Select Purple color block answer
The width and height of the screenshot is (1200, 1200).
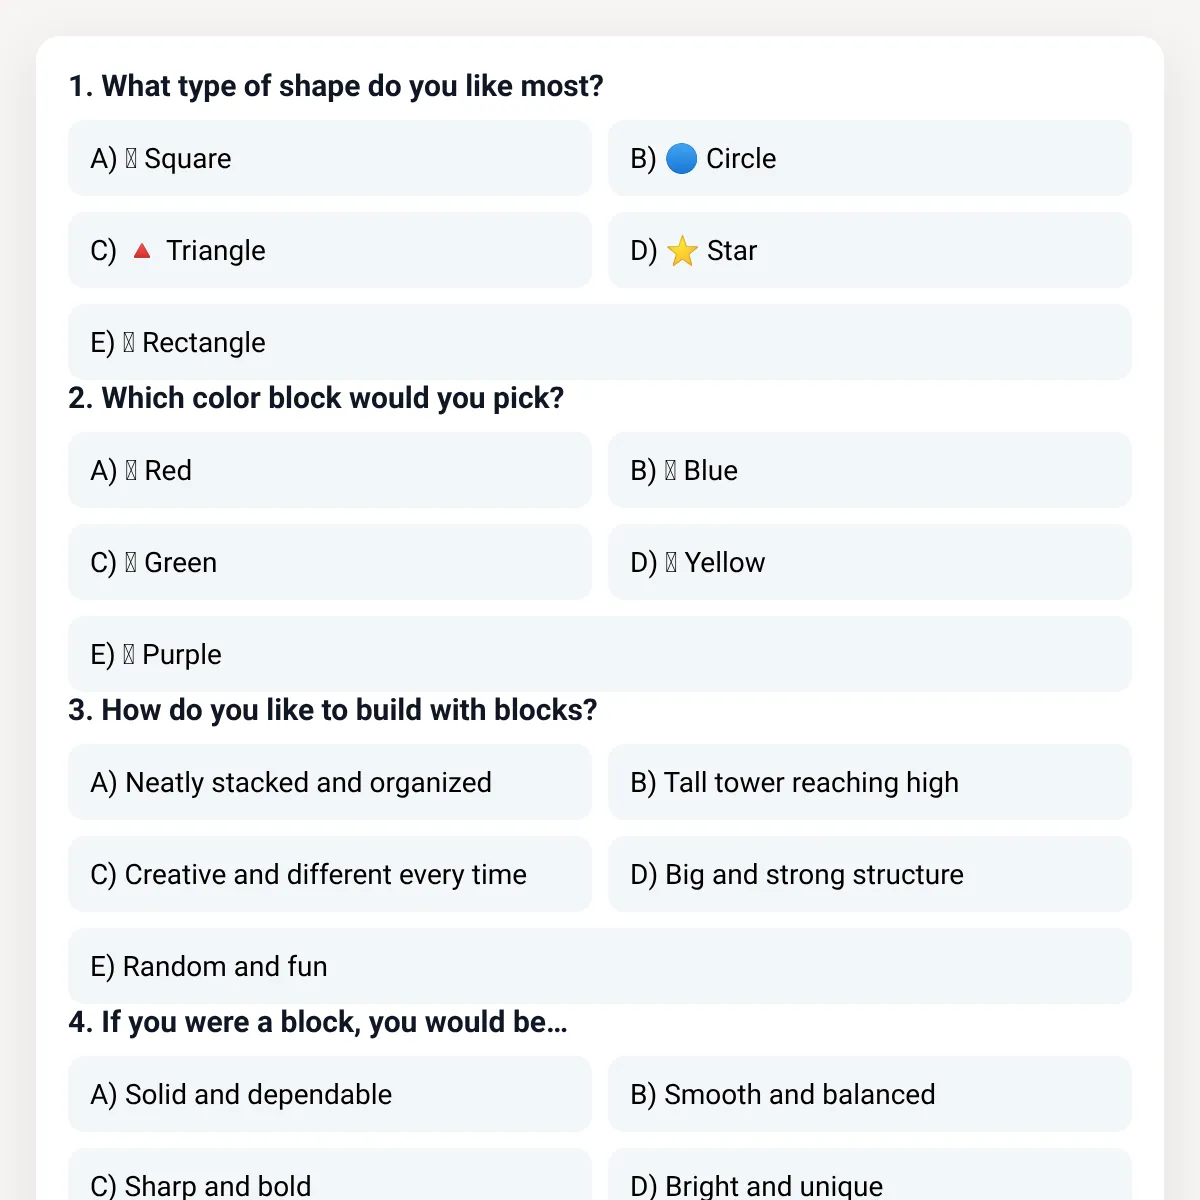point(600,654)
